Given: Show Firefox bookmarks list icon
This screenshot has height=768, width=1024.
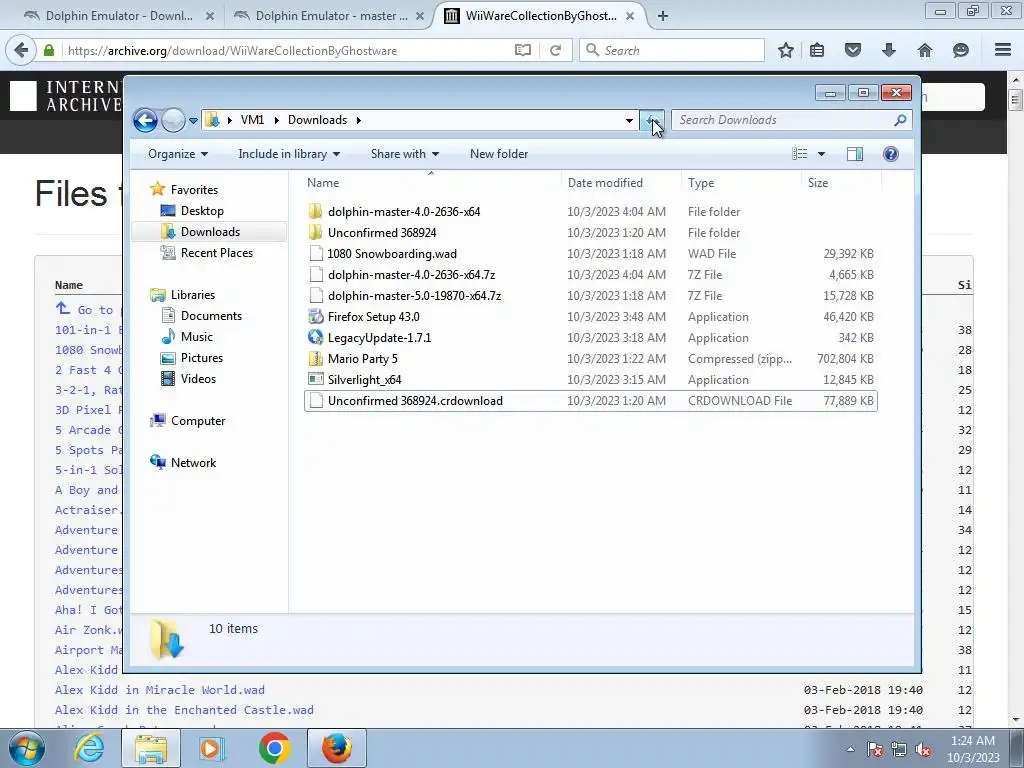Looking at the screenshot, I should click(x=817, y=50).
